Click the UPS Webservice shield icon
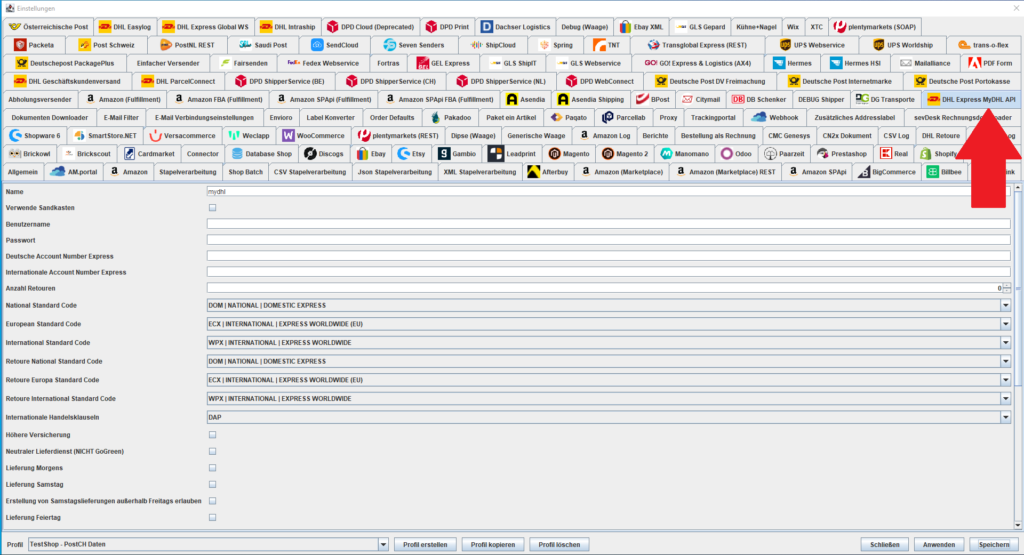The height and width of the screenshot is (555, 1024). [x=785, y=45]
